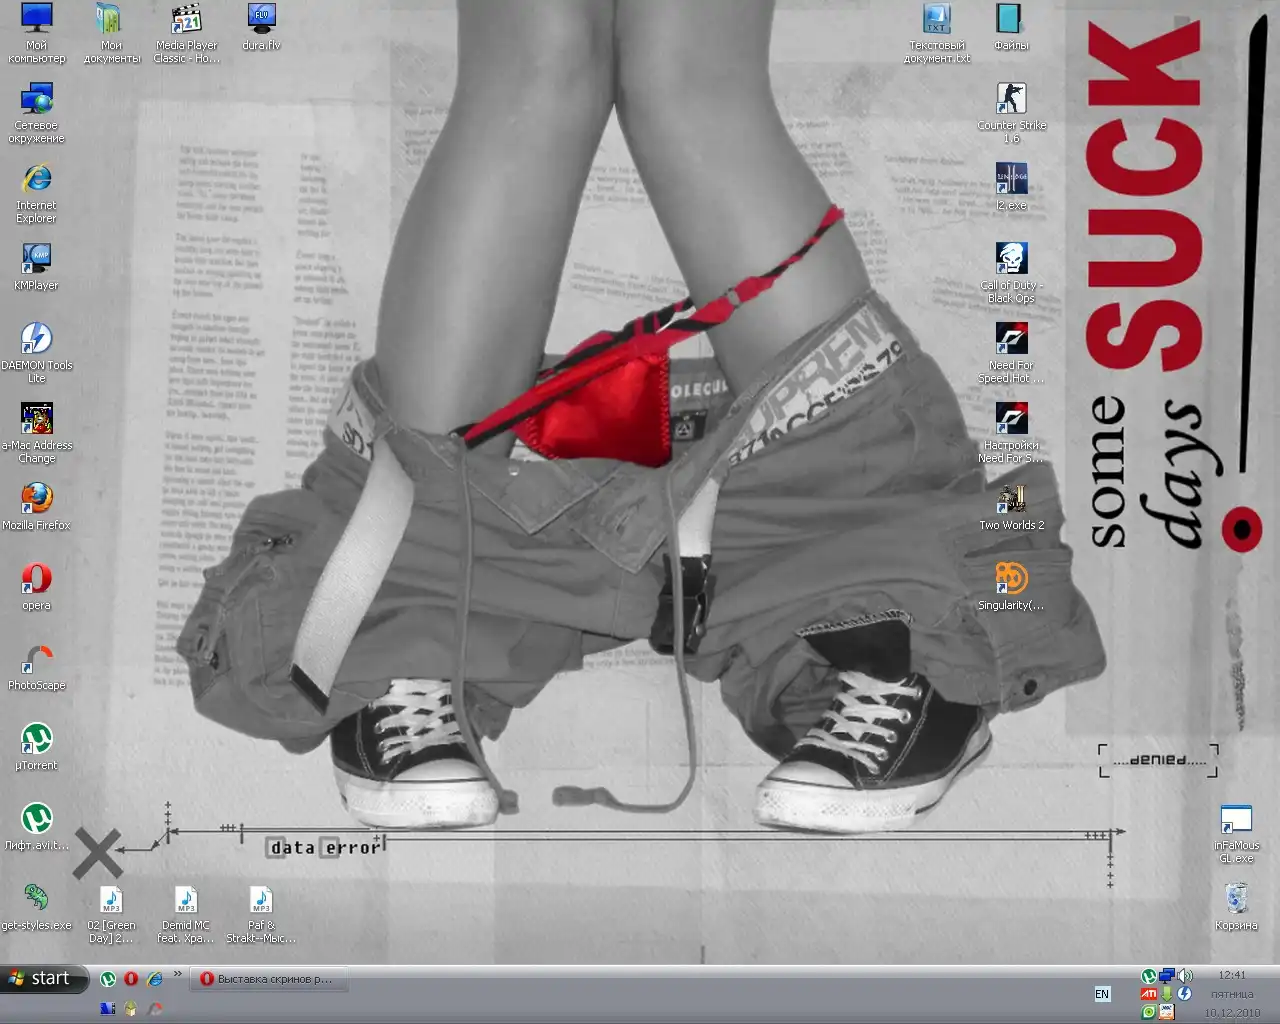The height and width of the screenshot is (1024, 1280).
Task: Select the KMPlayer desktop icon
Action: 37,259
